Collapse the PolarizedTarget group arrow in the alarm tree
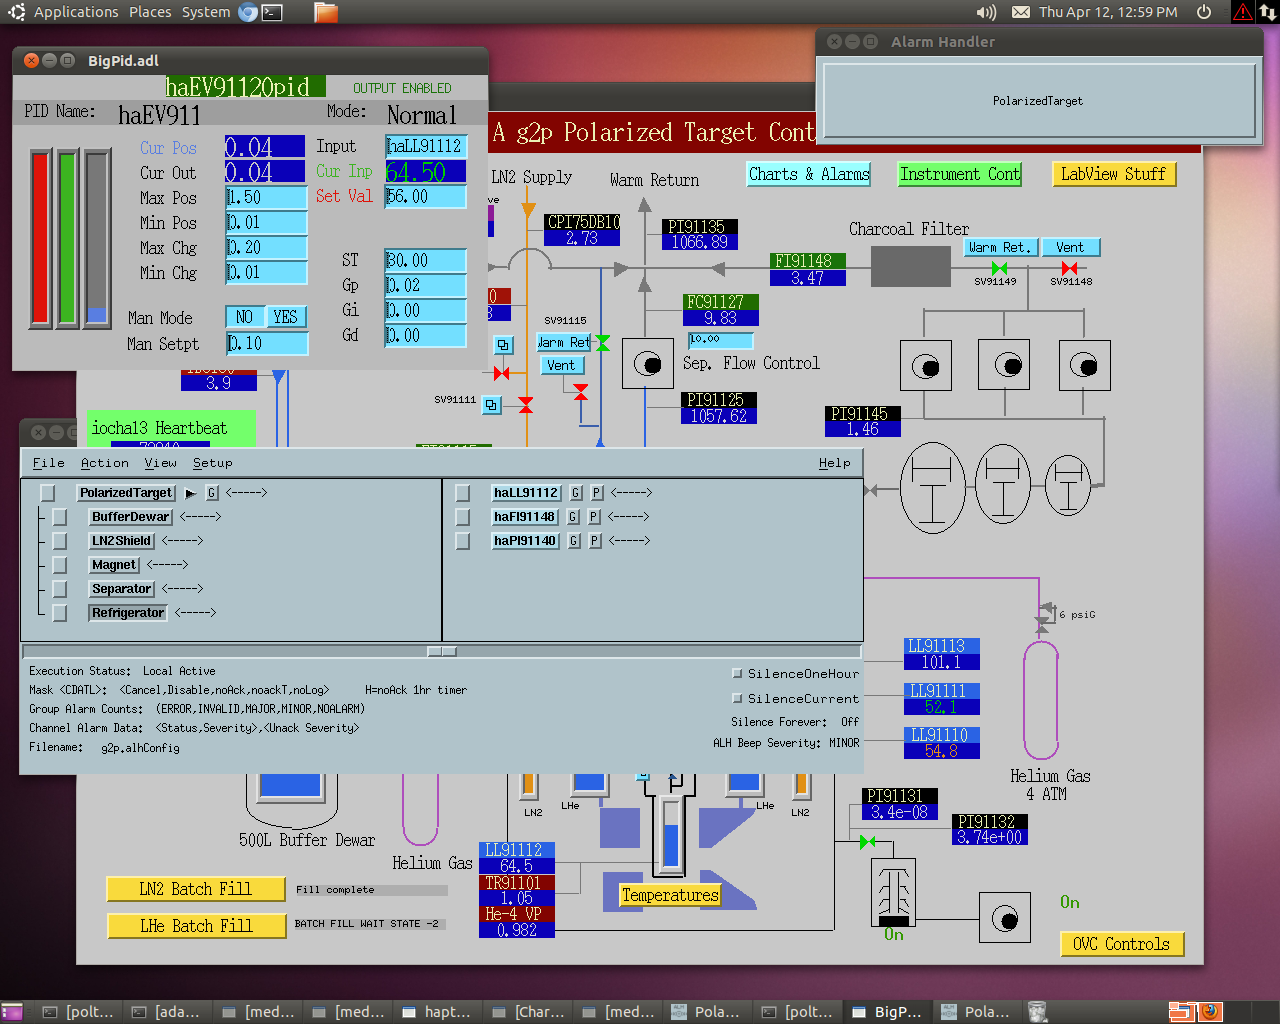1280x1024 pixels. [x=190, y=493]
